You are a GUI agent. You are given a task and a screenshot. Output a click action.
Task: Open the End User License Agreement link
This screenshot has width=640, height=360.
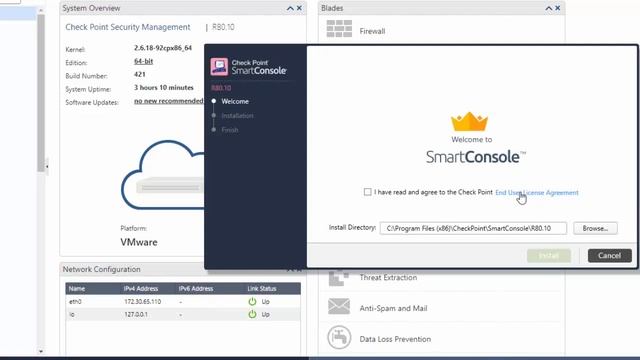536,193
